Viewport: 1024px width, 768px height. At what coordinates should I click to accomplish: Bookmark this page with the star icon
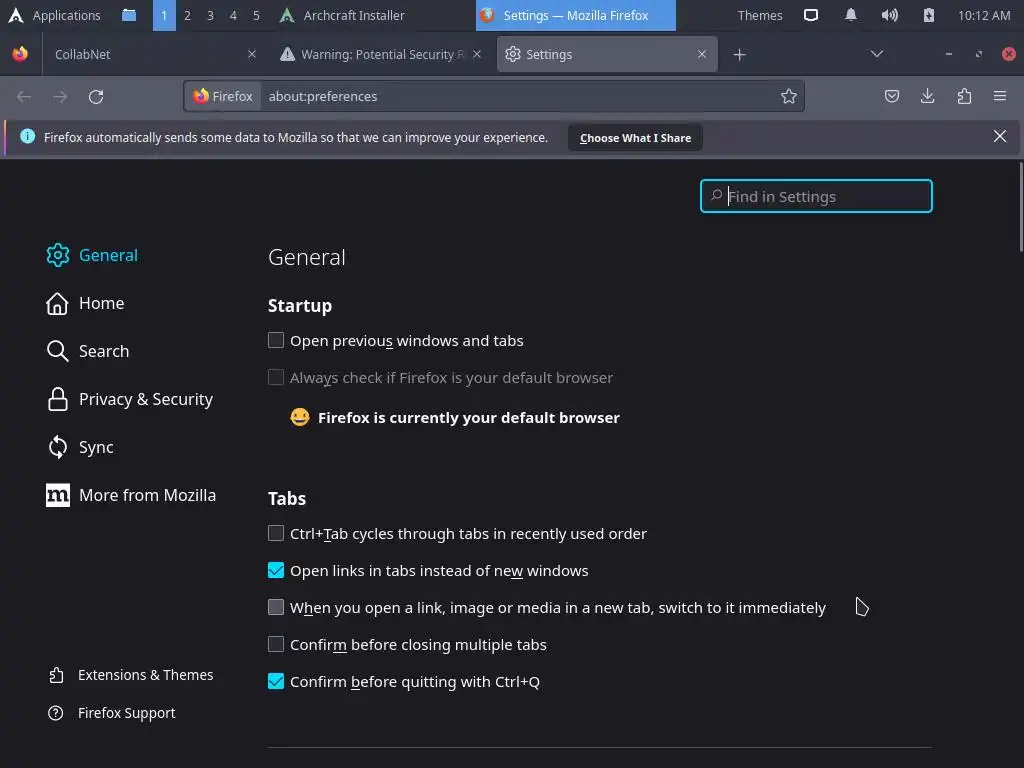point(789,96)
